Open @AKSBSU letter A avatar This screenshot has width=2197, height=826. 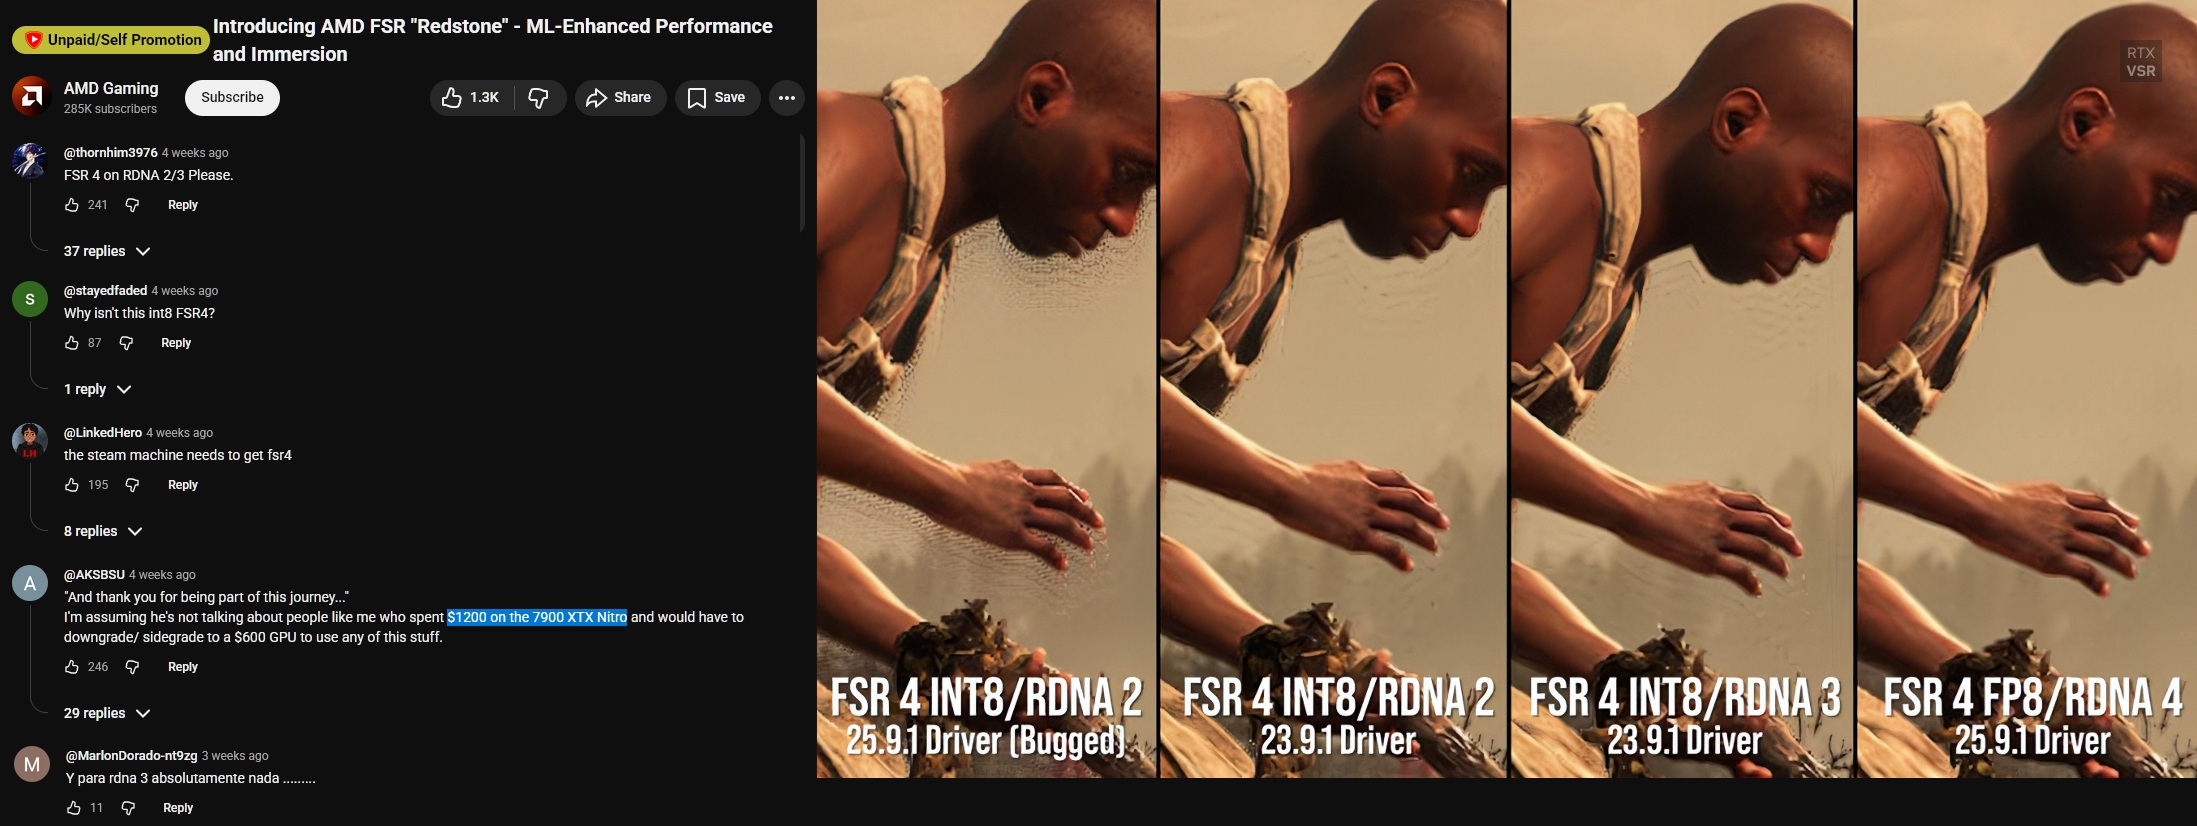point(30,583)
